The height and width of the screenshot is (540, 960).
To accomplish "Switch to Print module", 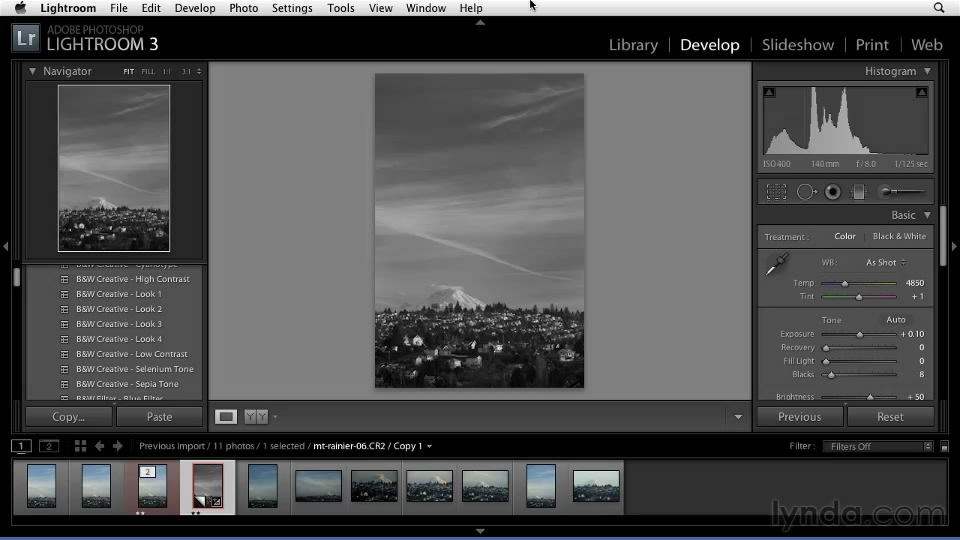I will [x=872, y=45].
